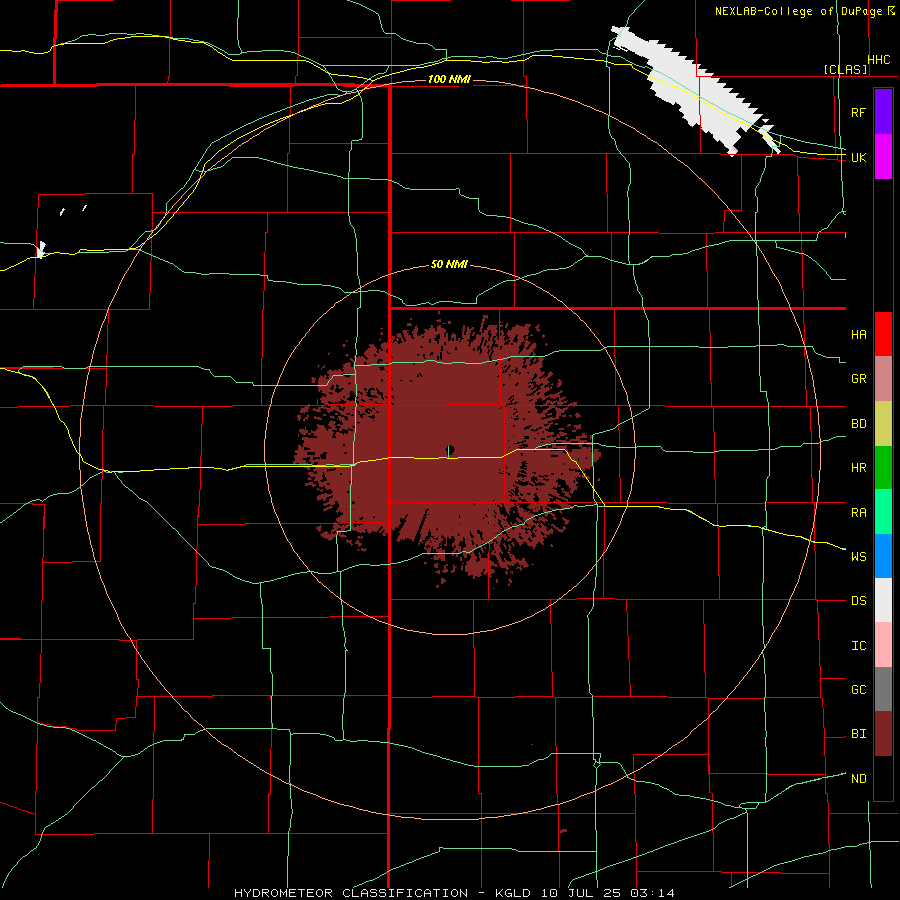
Task: Click the HR green legend swatch
Action: 883,467
